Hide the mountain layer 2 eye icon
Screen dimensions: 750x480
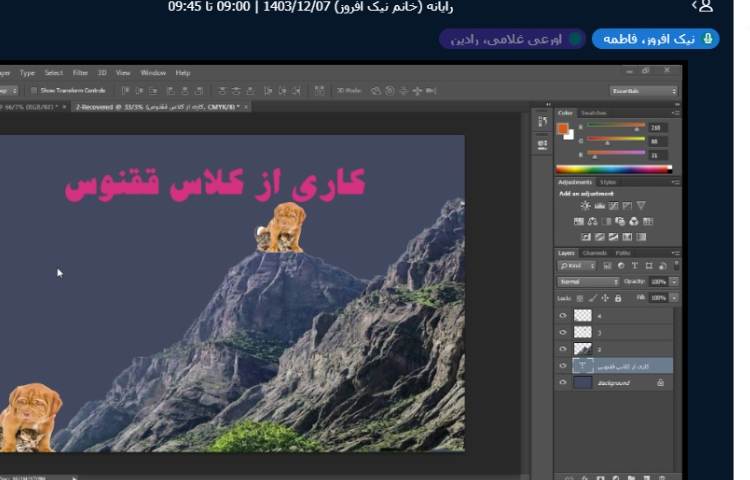563,349
